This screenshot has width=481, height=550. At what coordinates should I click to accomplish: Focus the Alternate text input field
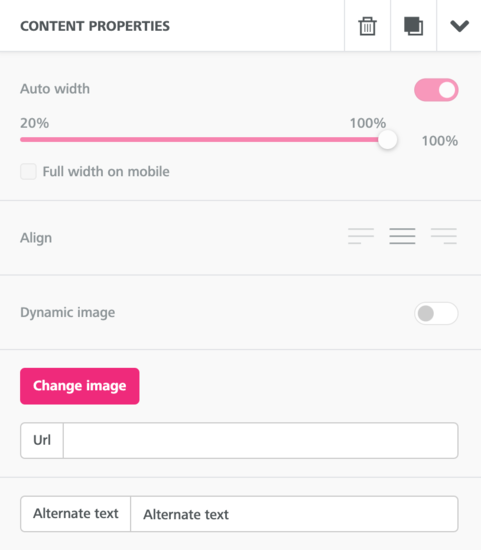[x=294, y=514]
